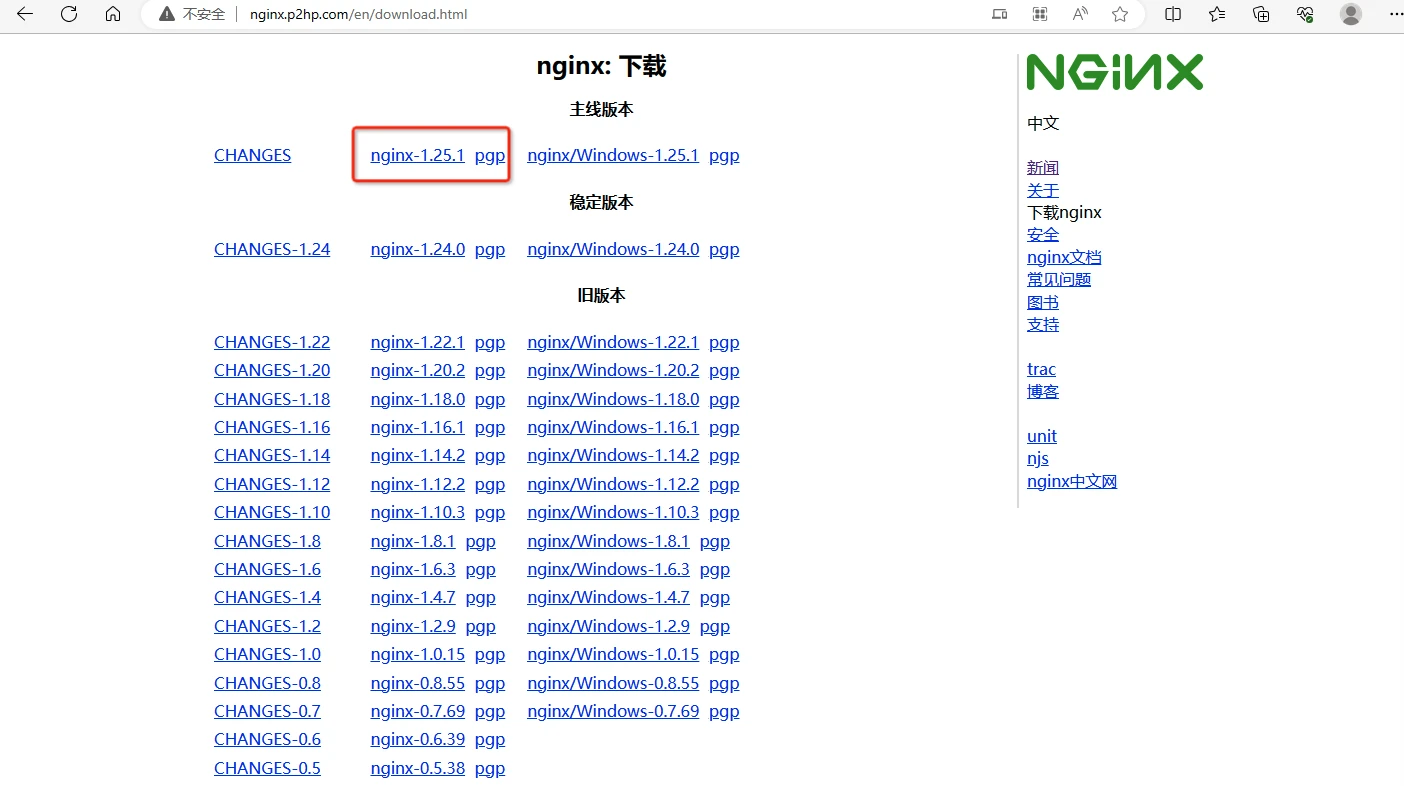Download nginx/Windows-1.22.1

[613, 342]
